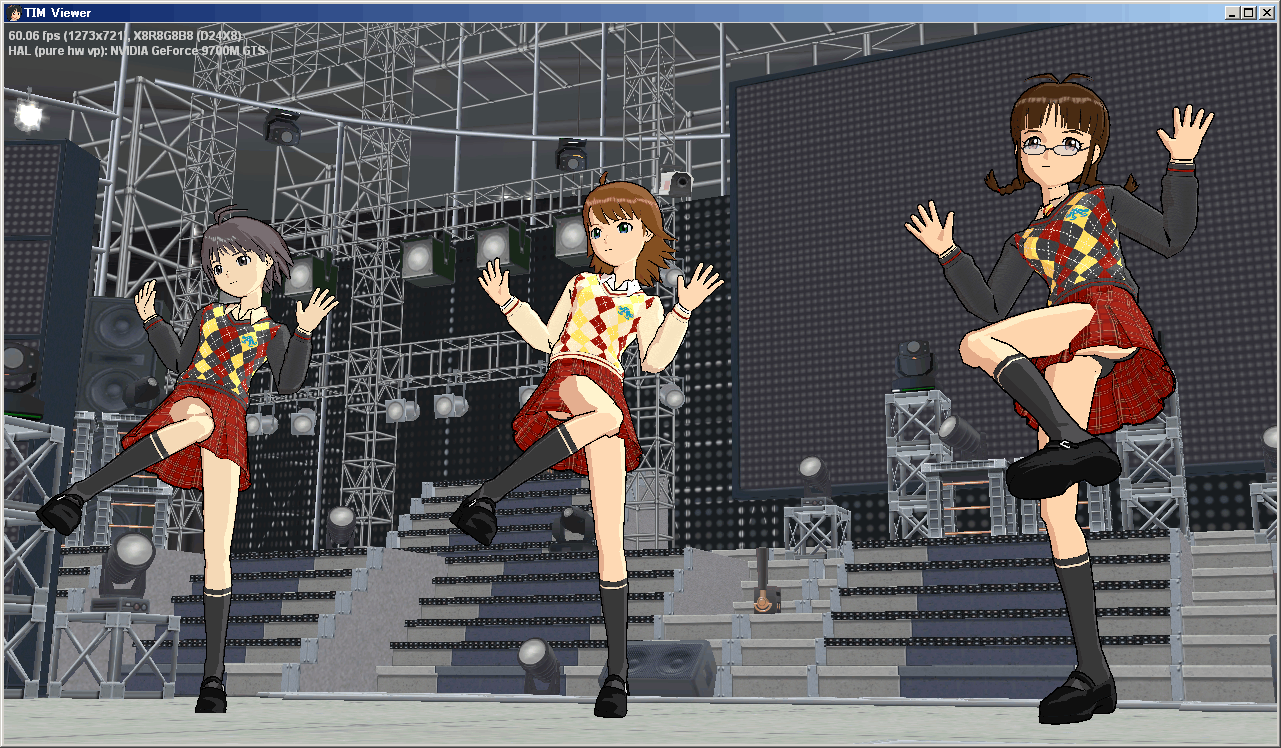Click the "TIM Viewer" title text
This screenshot has width=1281, height=748.
point(58,13)
